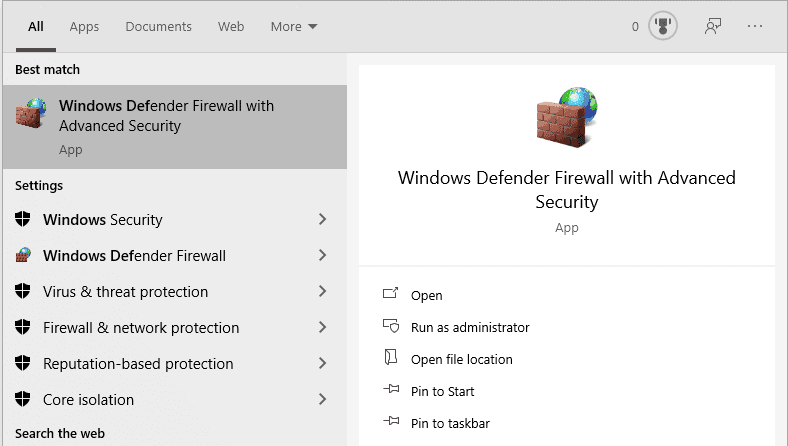Click the Reputation-based protection shield icon

[23, 363]
